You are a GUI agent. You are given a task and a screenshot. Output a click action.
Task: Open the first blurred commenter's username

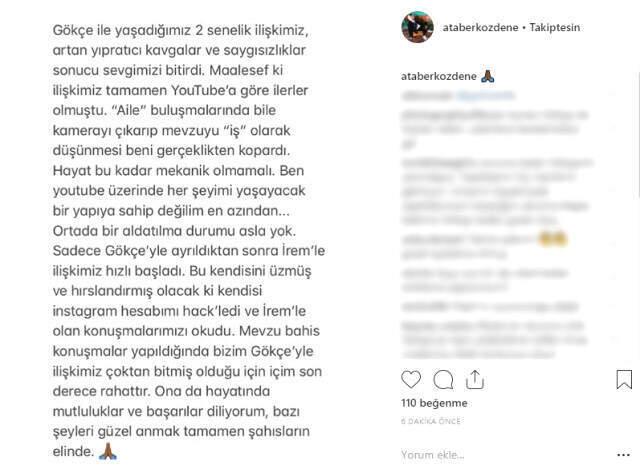(427, 96)
